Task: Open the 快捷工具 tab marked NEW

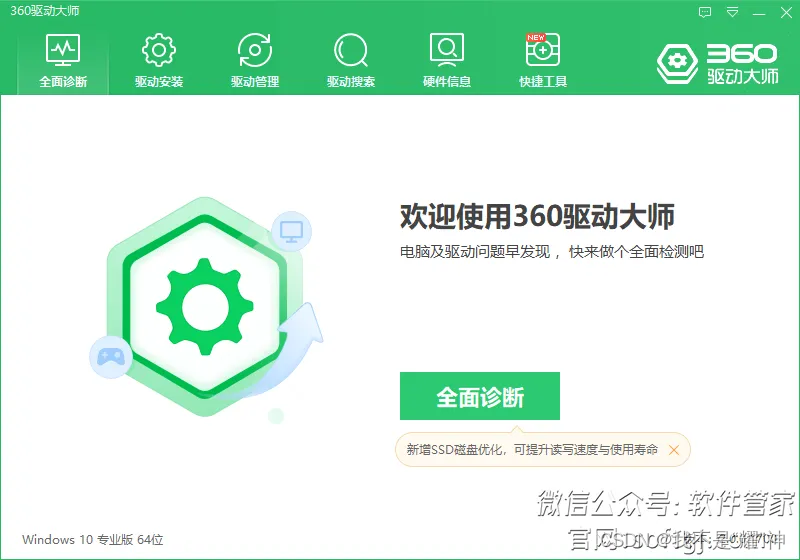Action: [x=542, y=60]
